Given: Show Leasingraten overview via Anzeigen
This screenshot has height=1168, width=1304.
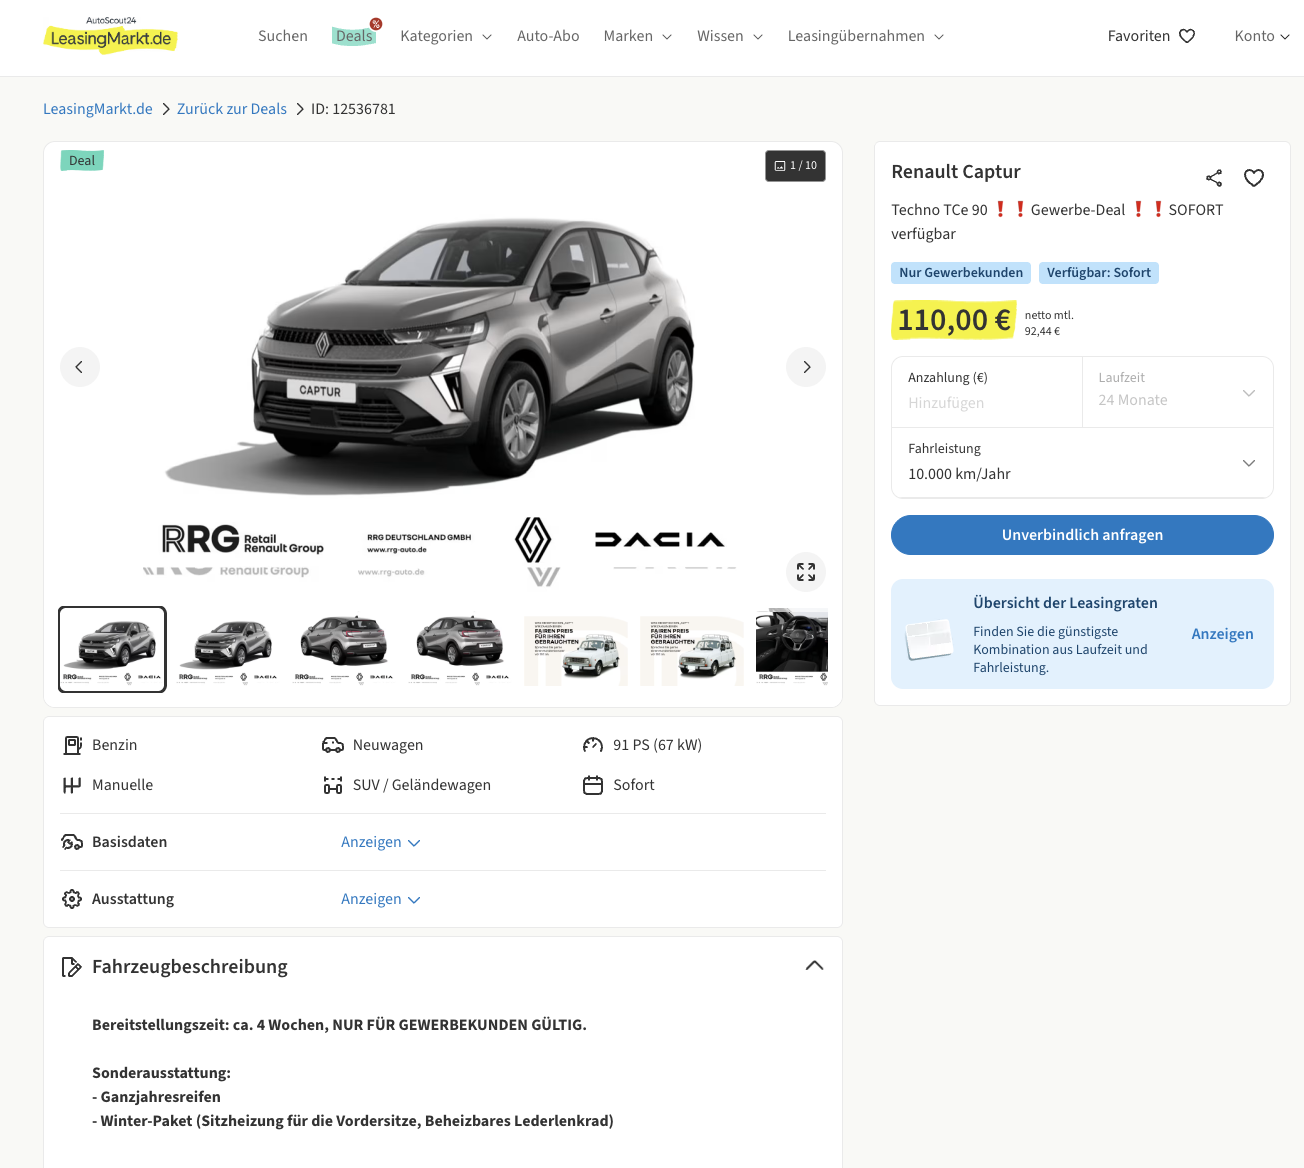Looking at the screenshot, I should click(1222, 634).
